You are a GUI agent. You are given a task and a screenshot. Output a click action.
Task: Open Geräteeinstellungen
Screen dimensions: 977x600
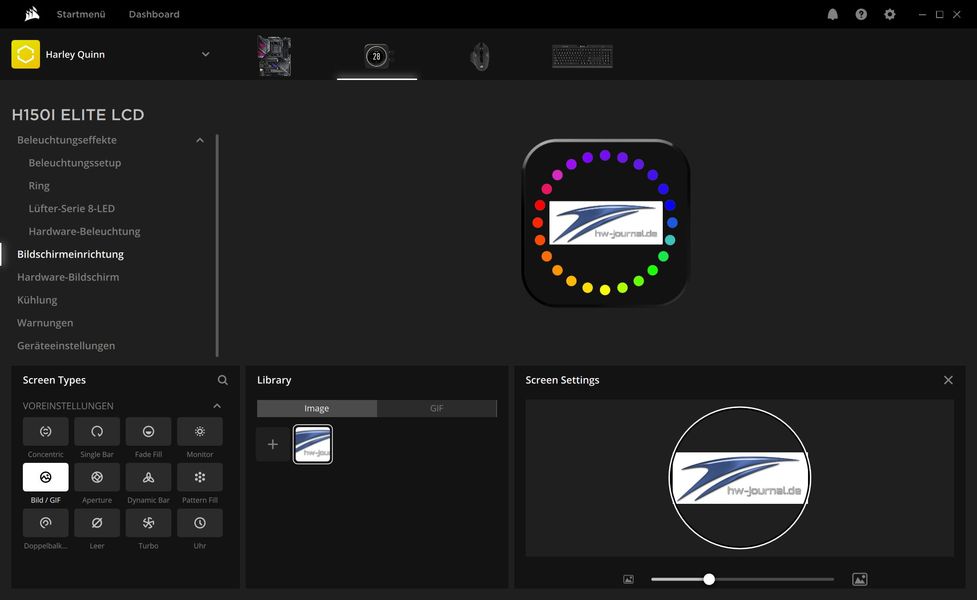66,345
